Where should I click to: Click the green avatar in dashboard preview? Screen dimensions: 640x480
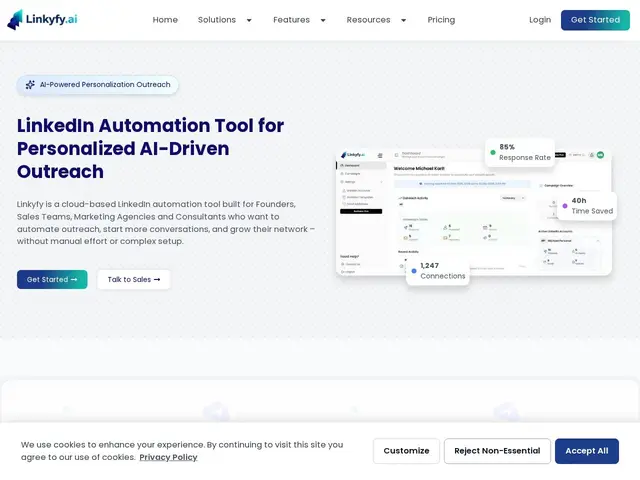click(600, 155)
